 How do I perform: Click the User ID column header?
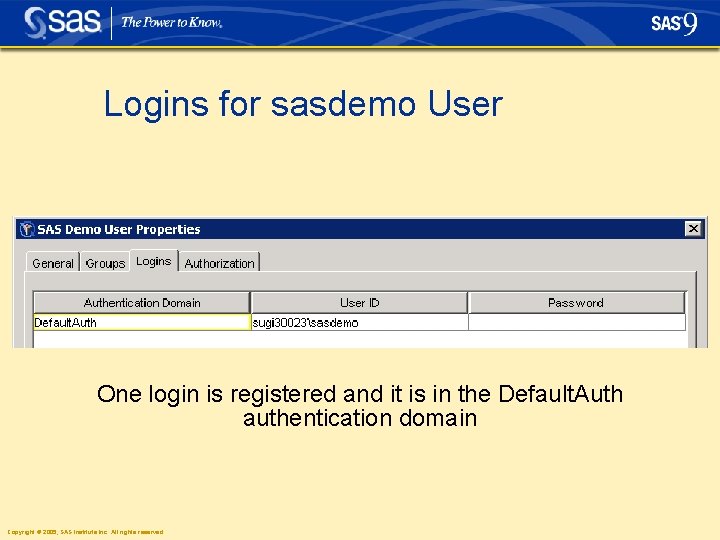pos(360,303)
